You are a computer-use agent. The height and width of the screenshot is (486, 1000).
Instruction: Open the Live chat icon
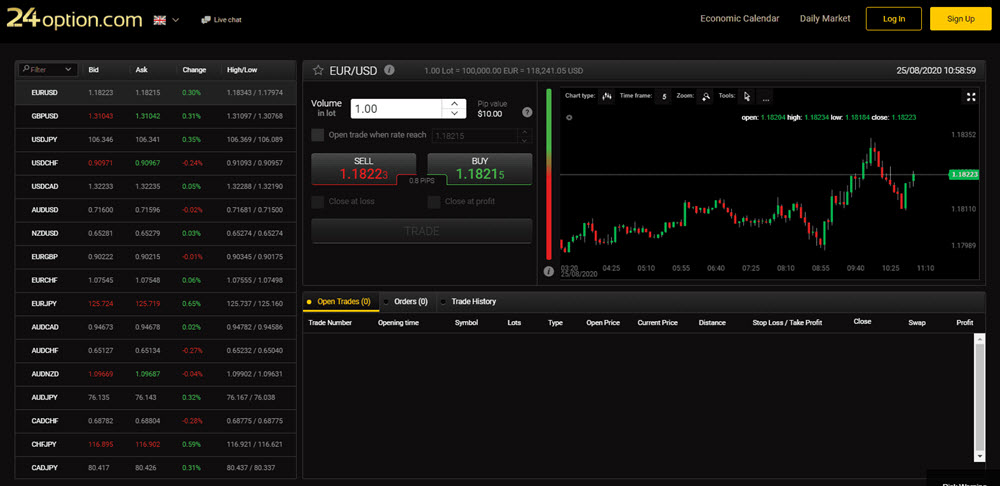pos(205,20)
